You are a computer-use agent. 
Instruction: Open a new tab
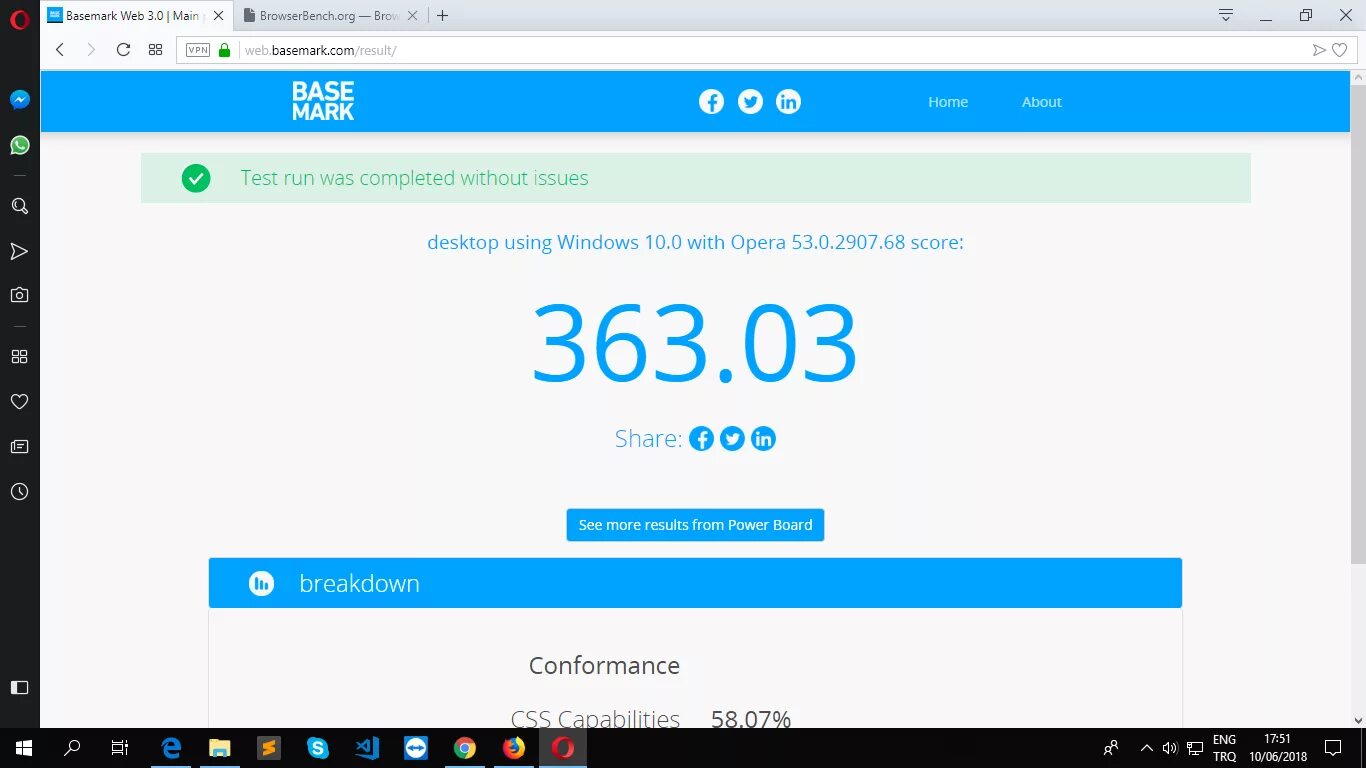(443, 16)
